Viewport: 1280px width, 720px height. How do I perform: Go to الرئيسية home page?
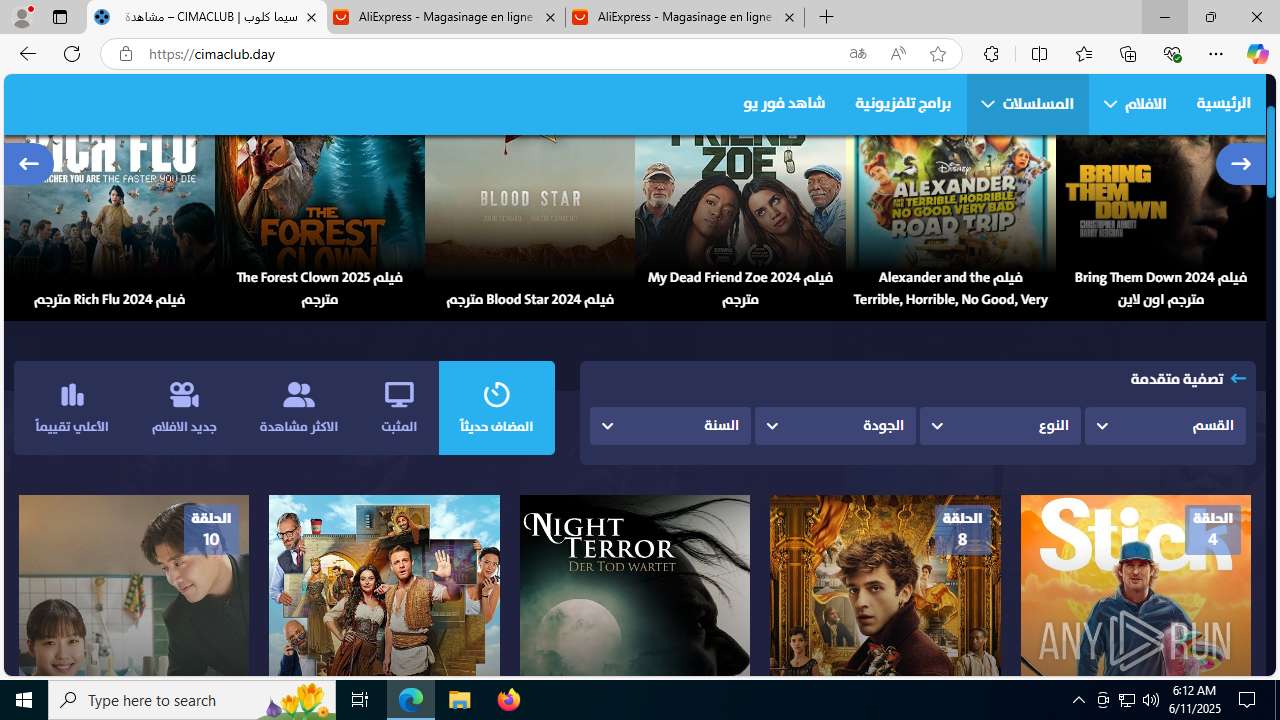1223,104
